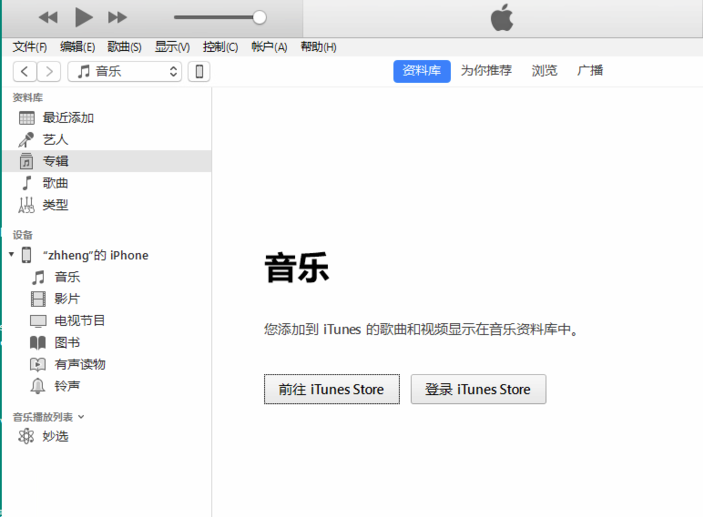Click the iPhone device button in toolbar
703x517 pixels.
(x=199, y=71)
